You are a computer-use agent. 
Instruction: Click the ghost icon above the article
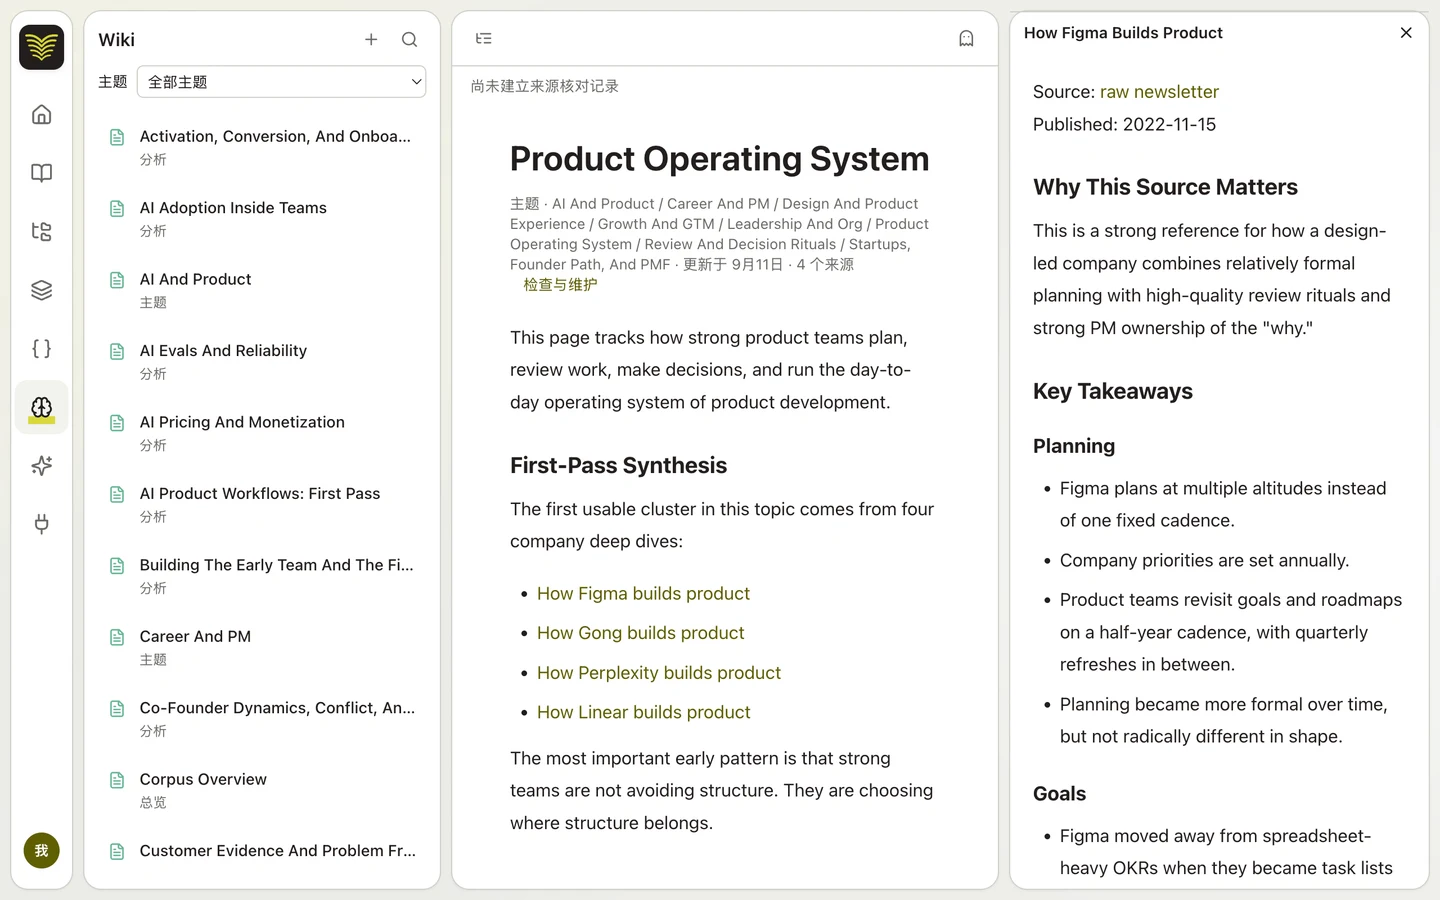966,39
